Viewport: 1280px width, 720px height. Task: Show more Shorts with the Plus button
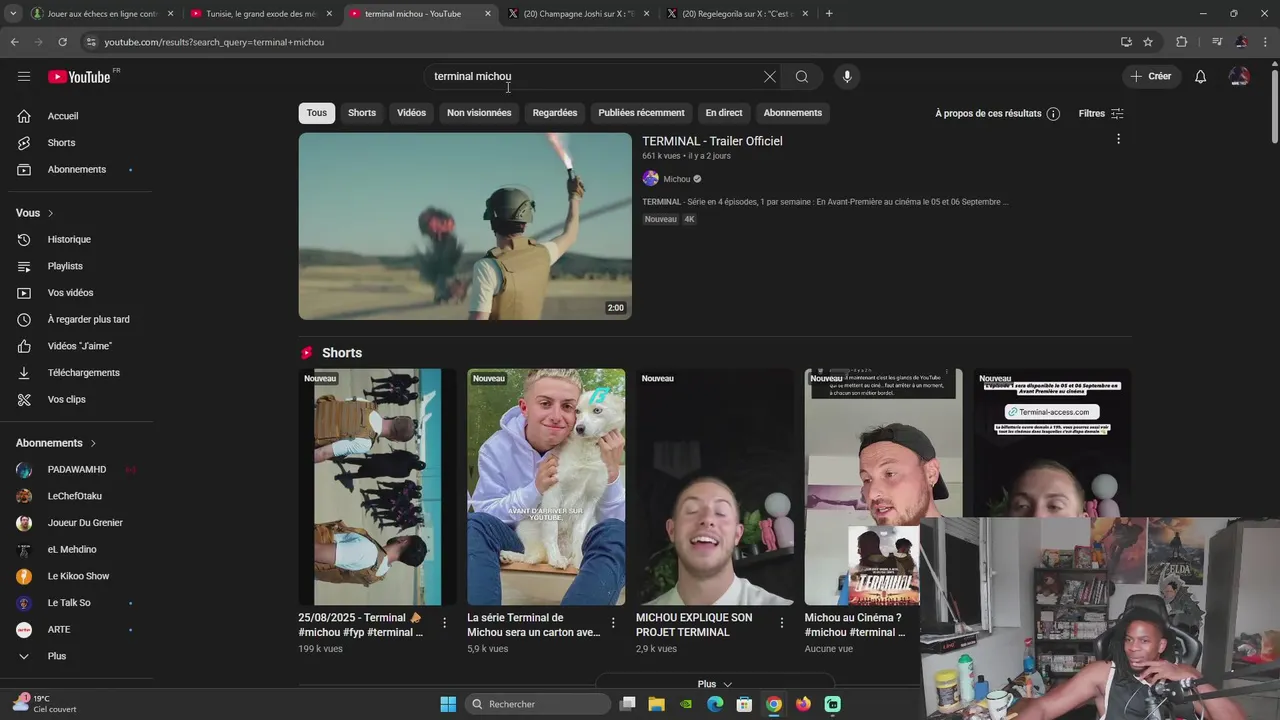[x=715, y=684]
